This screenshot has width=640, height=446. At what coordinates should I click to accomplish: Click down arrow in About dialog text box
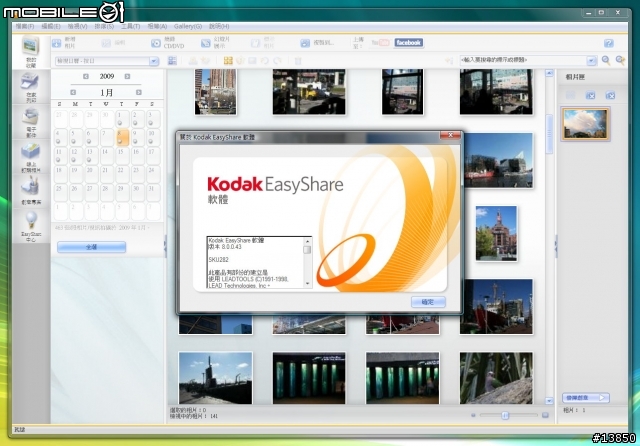tap(307, 284)
